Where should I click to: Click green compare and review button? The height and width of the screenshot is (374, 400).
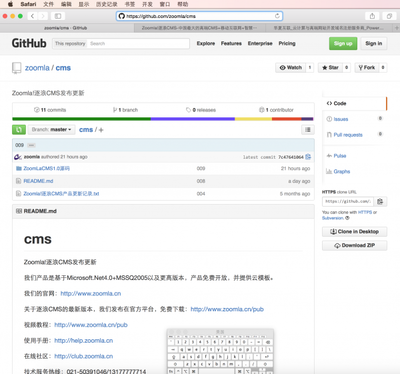pos(19,130)
